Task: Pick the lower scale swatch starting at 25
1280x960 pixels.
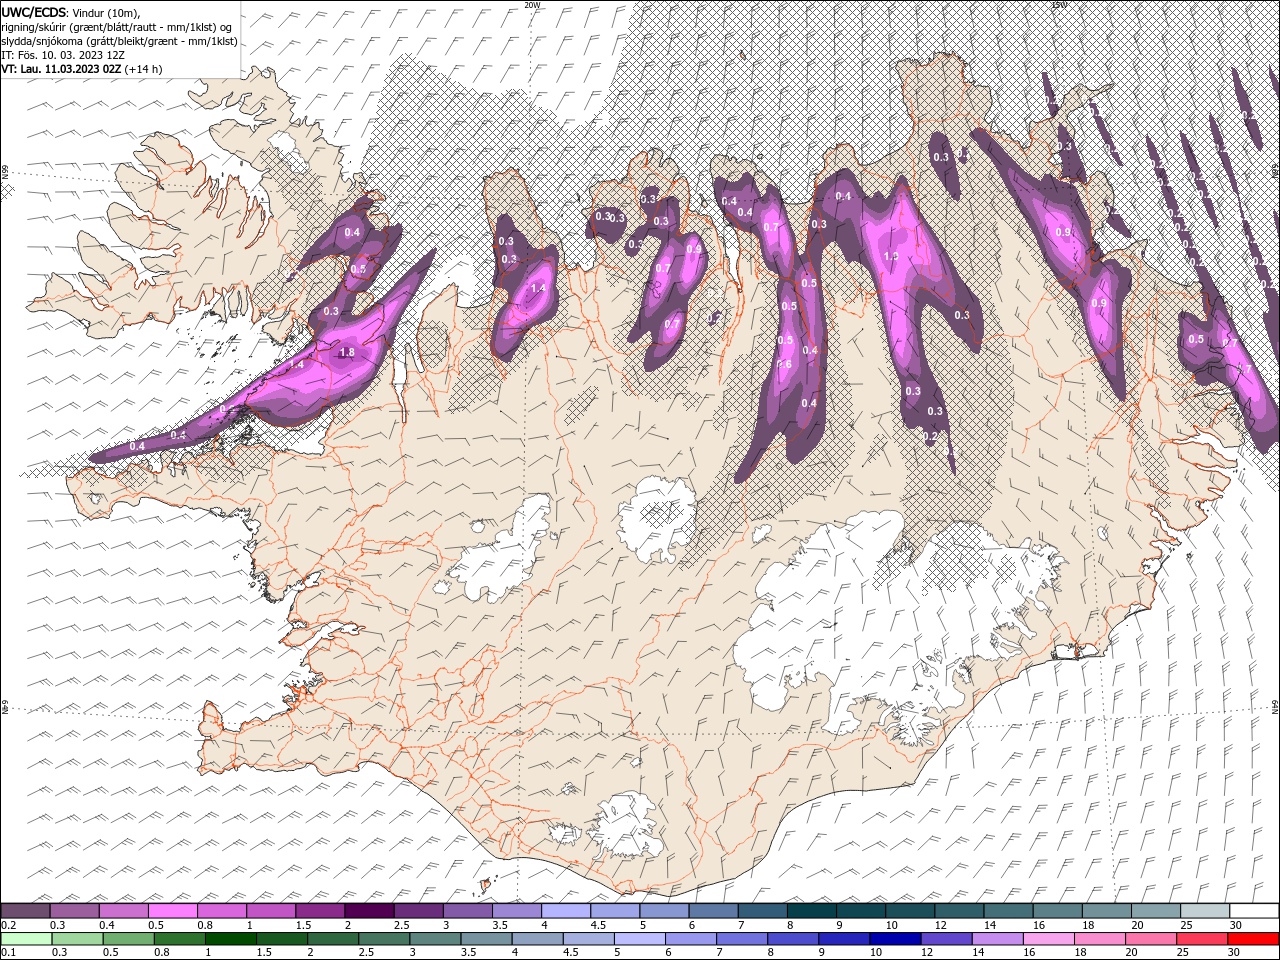Action: coord(1201,939)
